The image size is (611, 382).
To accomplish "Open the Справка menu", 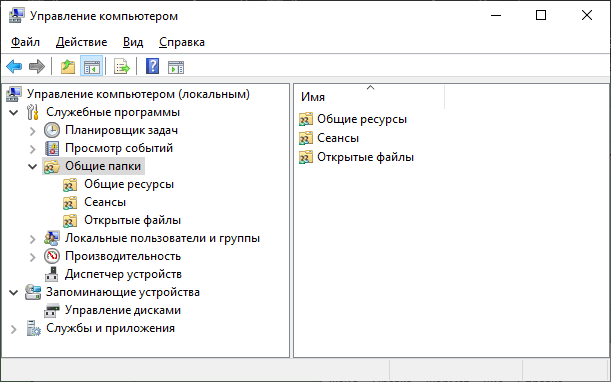I will (x=182, y=42).
